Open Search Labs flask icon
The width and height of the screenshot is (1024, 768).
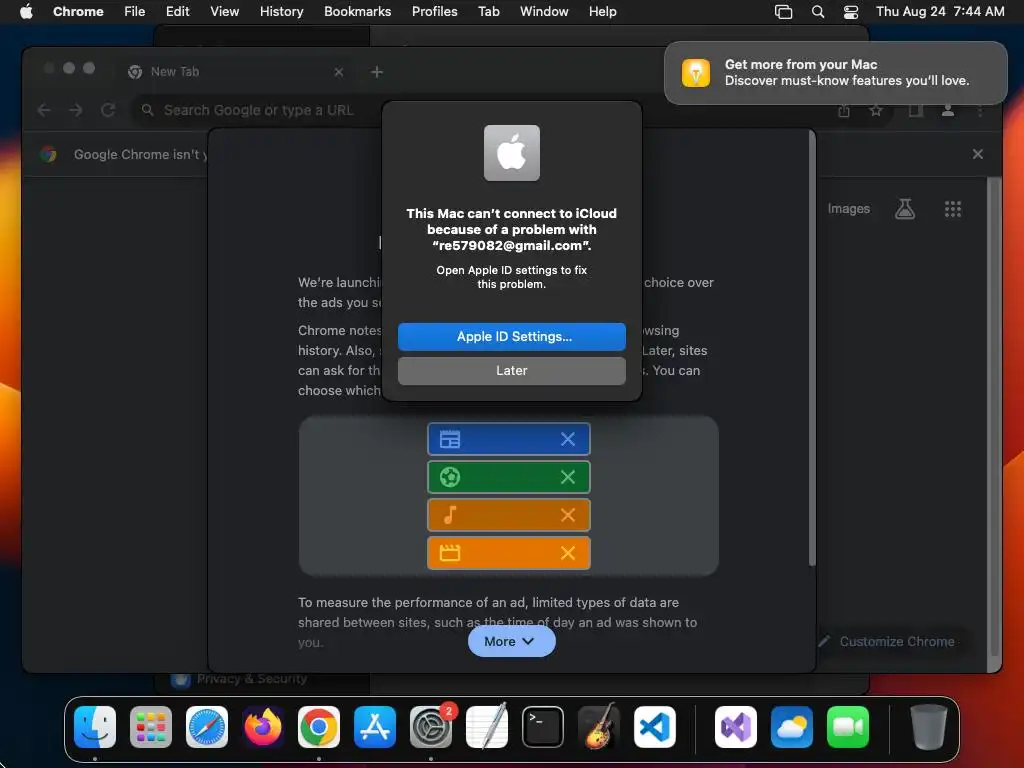[x=904, y=209]
